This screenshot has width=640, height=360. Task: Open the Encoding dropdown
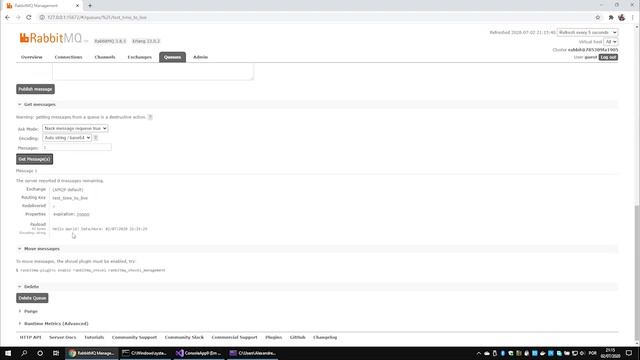(x=67, y=138)
